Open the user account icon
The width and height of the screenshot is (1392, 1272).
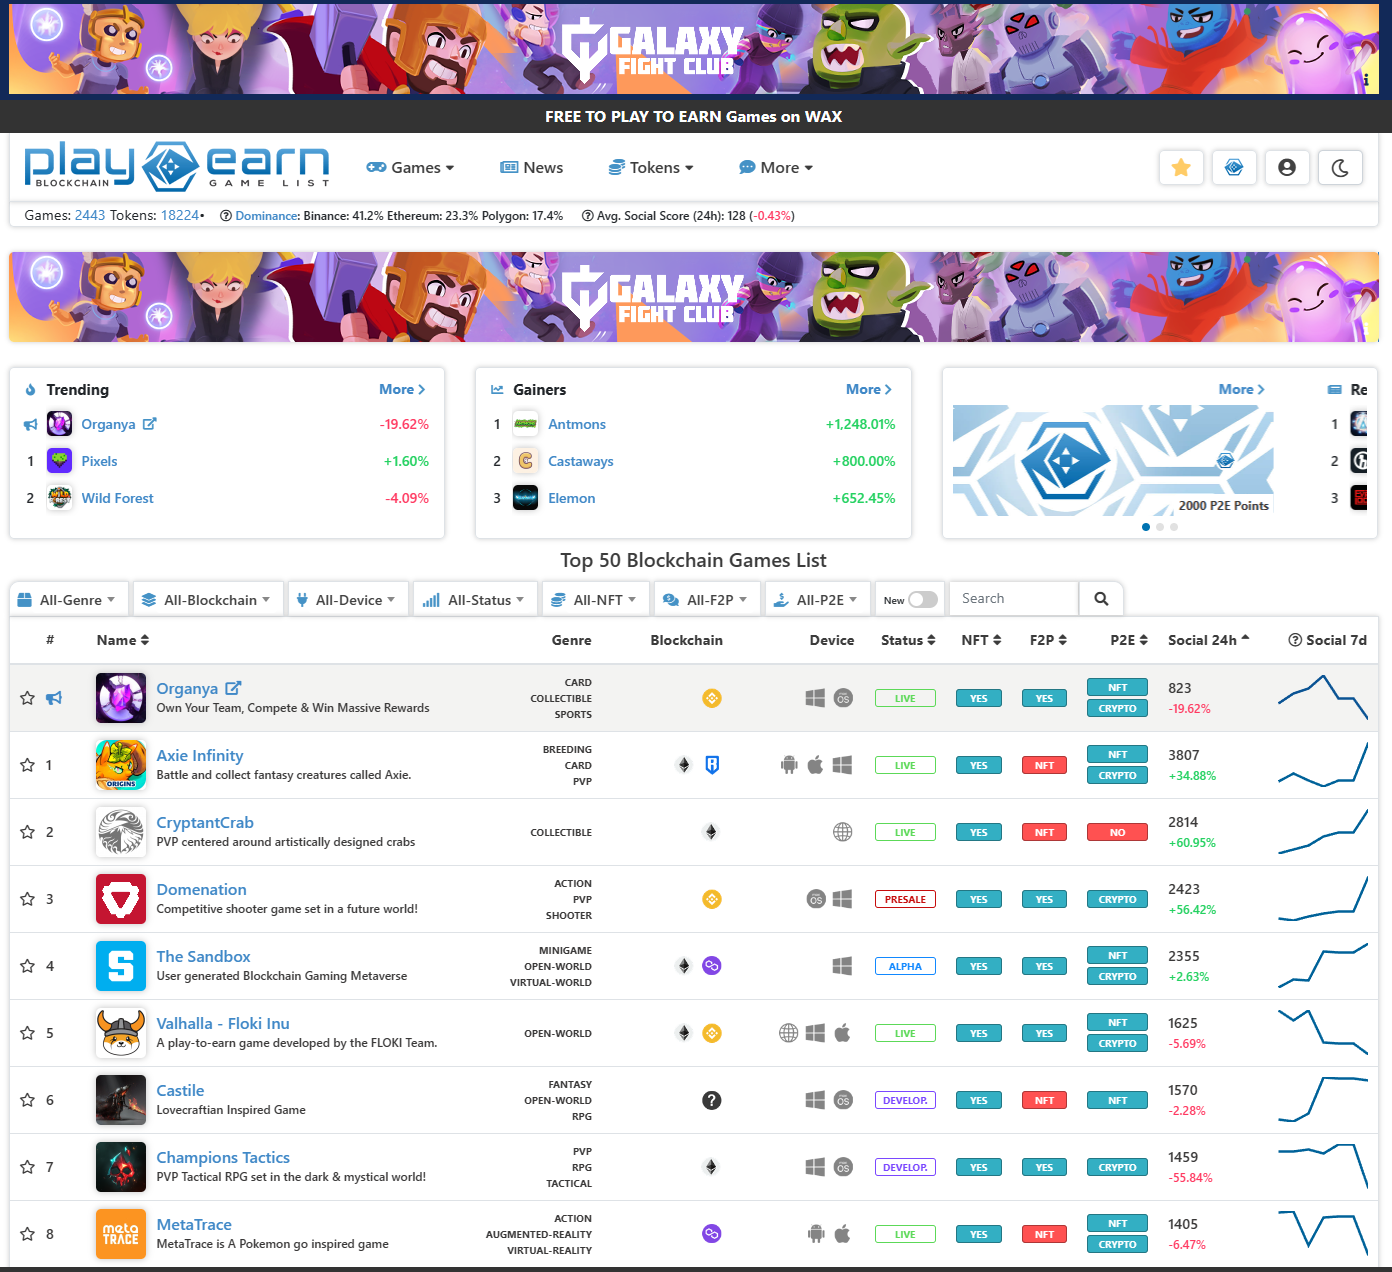pos(1287,168)
